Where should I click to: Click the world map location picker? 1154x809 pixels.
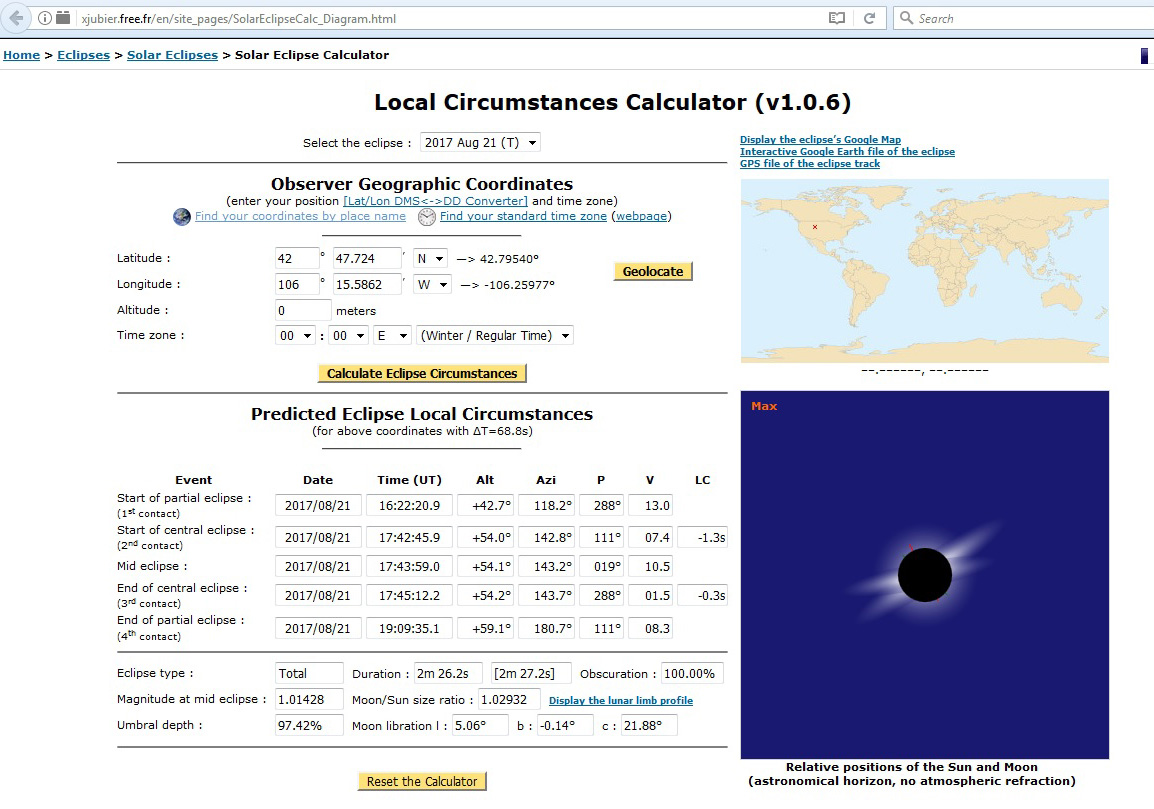click(924, 271)
